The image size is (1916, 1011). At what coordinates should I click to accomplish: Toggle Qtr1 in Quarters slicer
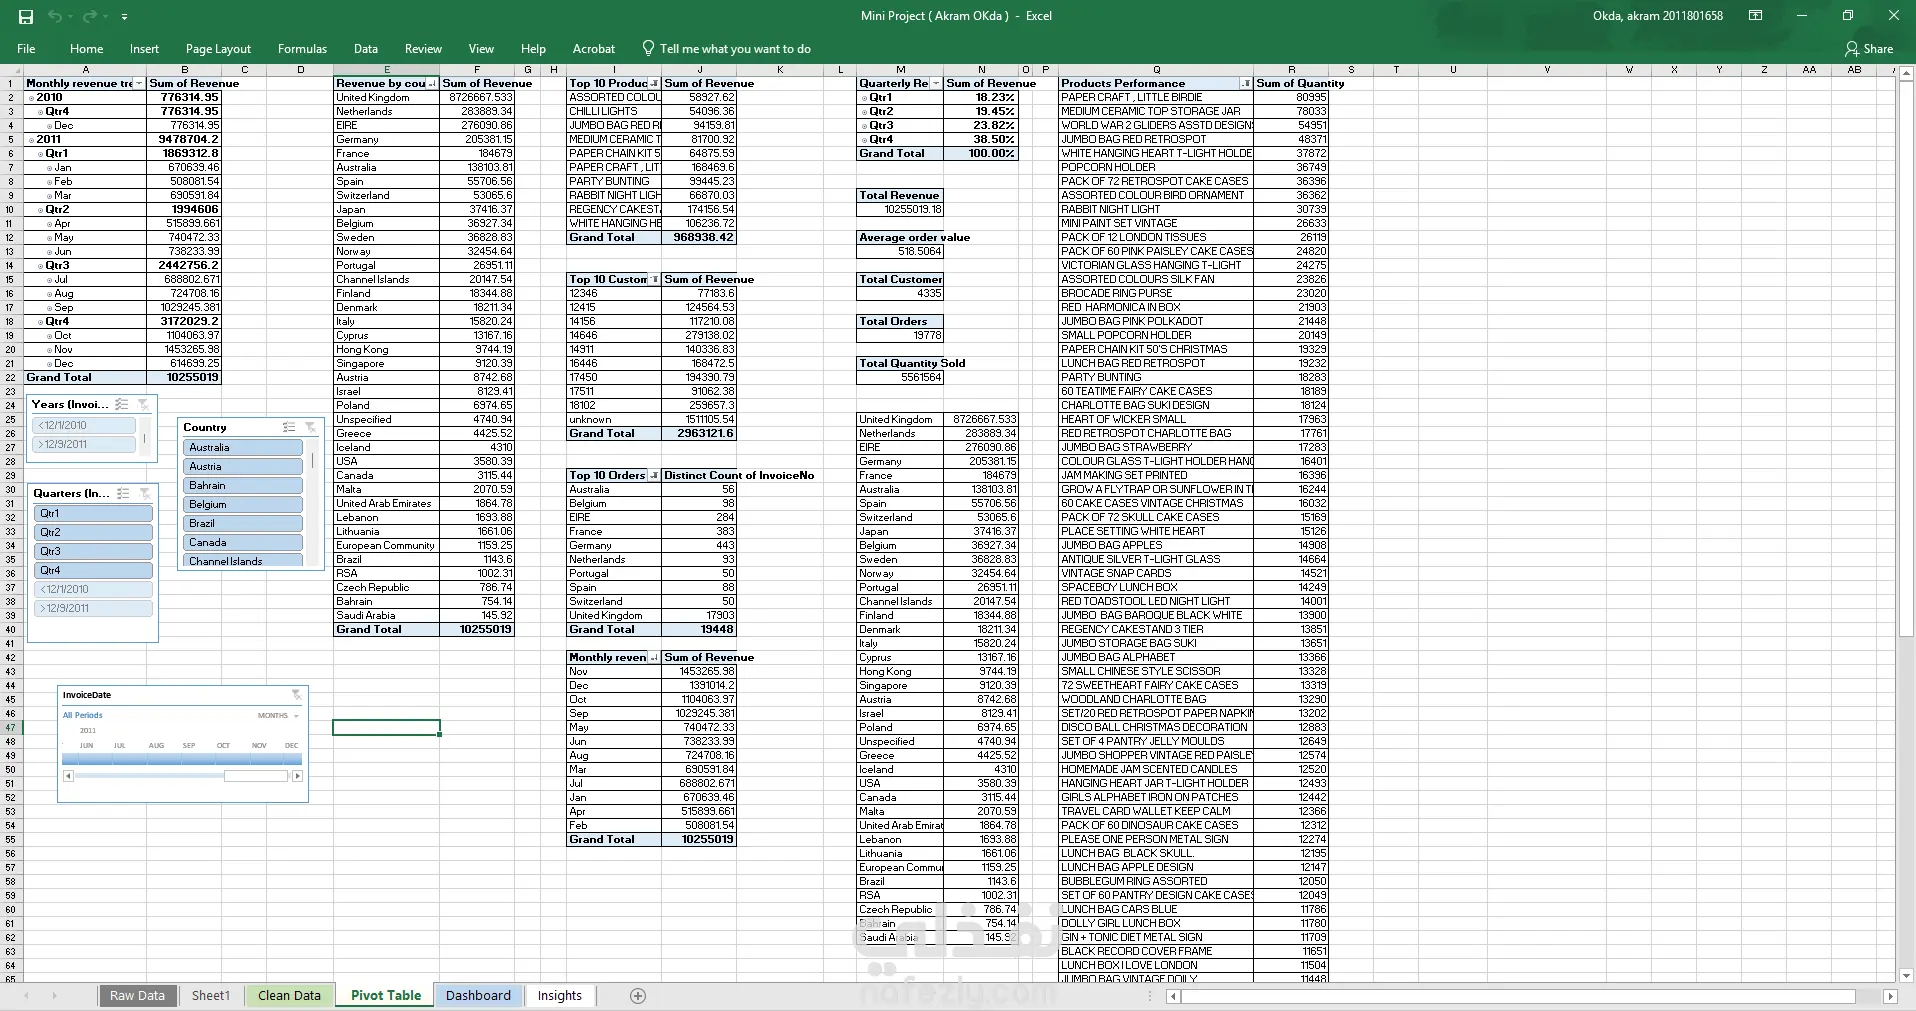pos(93,513)
